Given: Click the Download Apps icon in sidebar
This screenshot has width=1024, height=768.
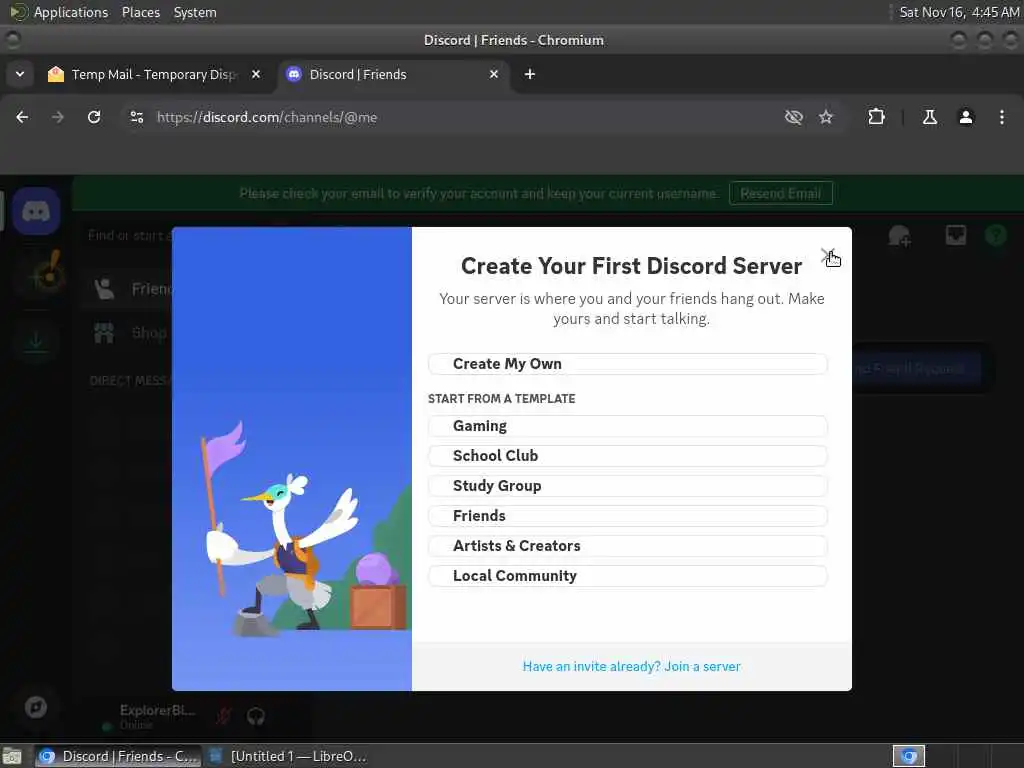Looking at the screenshot, I should [x=36, y=340].
